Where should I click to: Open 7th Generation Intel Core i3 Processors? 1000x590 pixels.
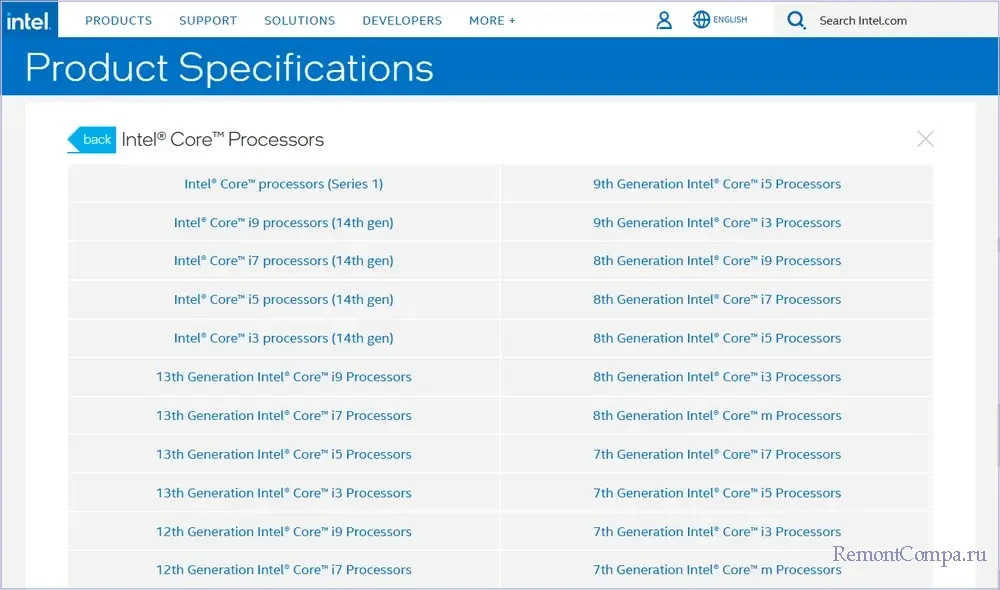716,532
